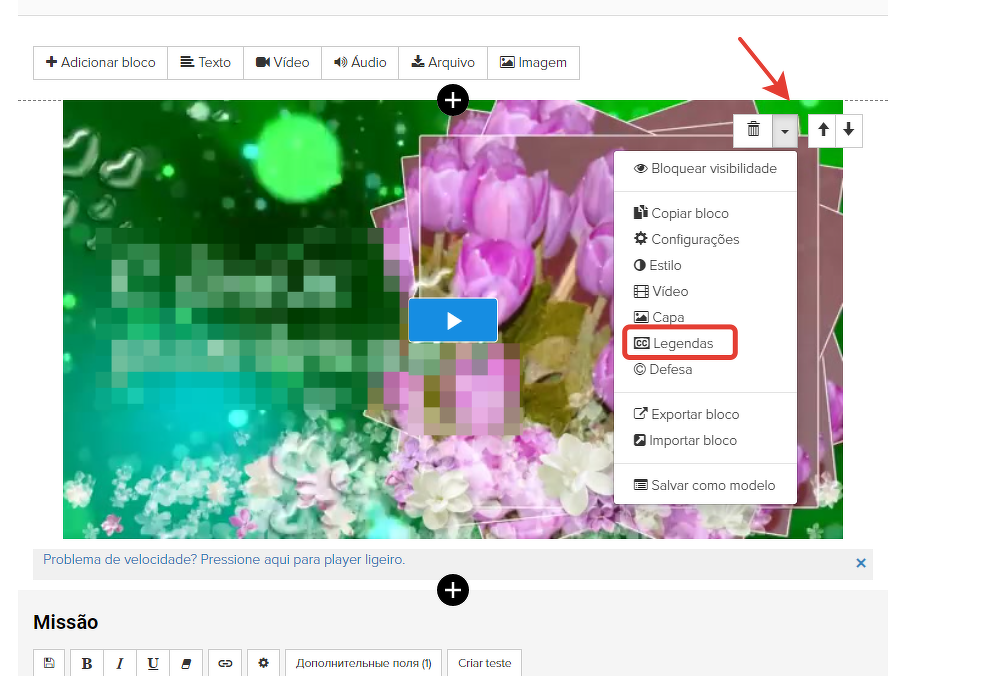Viewport: 998px width, 676px height.
Task: Toggle Bloquear visibilidade option
Action: pos(705,168)
